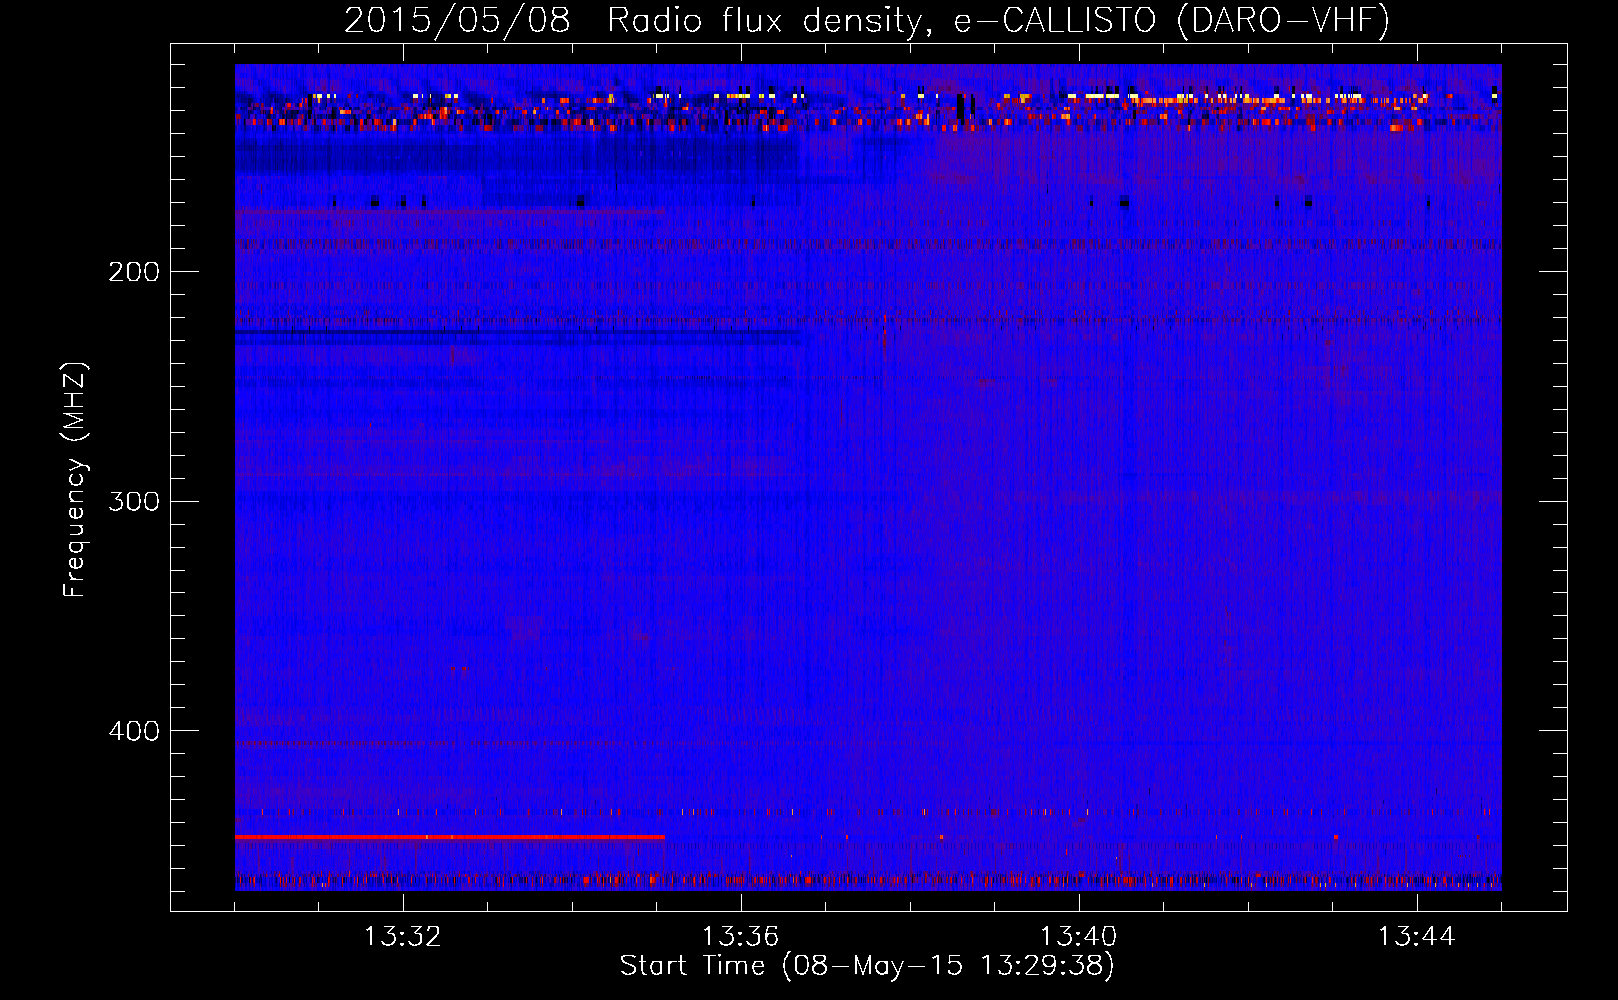This screenshot has height=1000, width=1618.
Task: Click the 200 frequency tick label
Action: [133, 272]
